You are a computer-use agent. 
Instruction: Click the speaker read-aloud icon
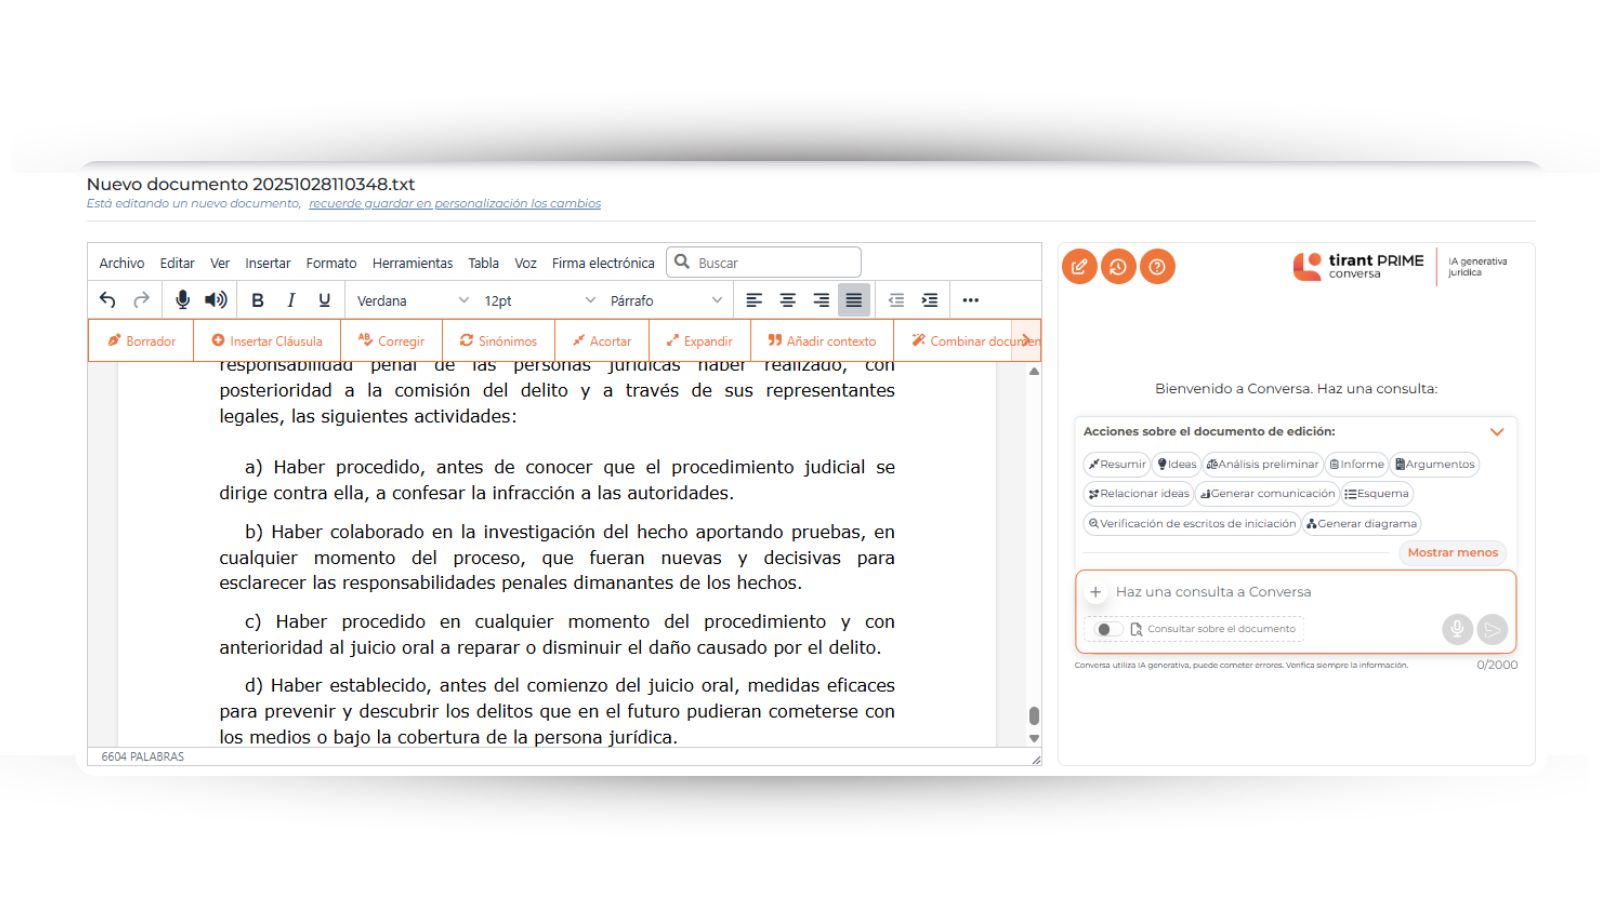[x=216, y=300]
